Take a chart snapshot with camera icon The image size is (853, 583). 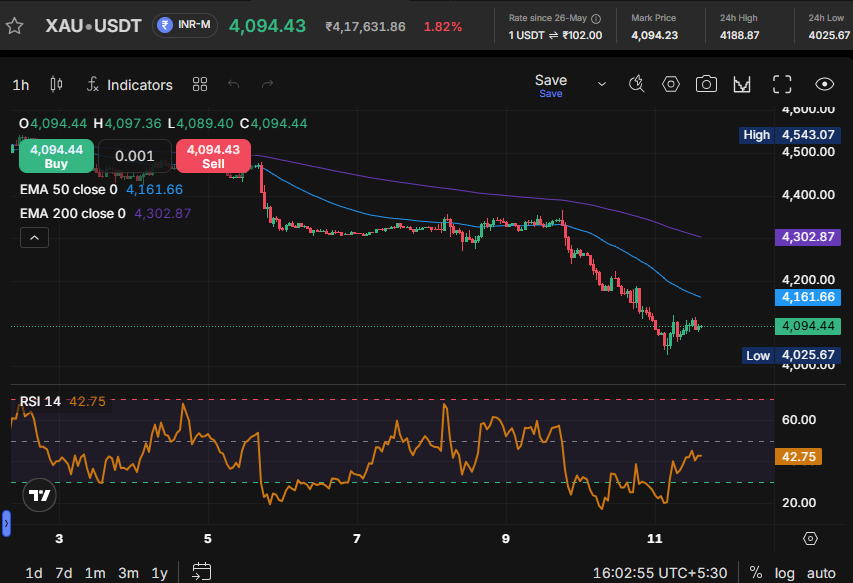point(706,84)
